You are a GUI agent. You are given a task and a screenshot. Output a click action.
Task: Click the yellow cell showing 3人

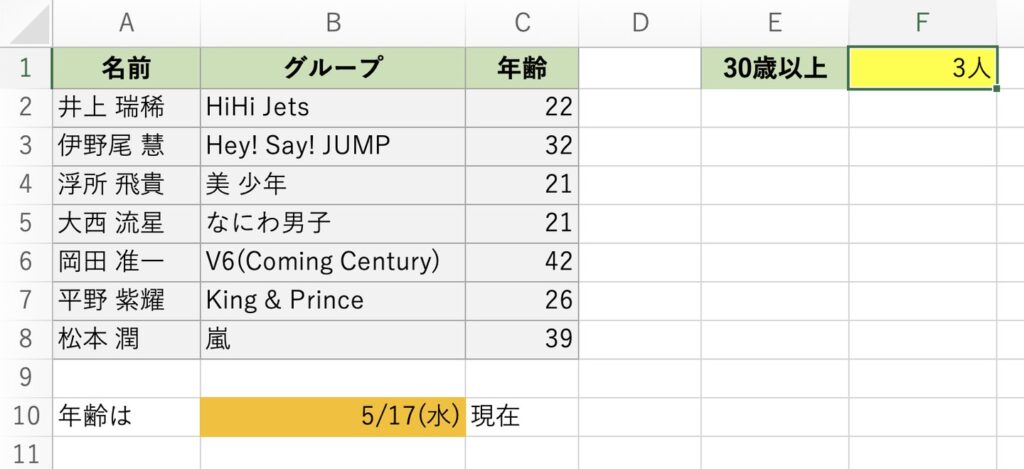coord(923,68)
